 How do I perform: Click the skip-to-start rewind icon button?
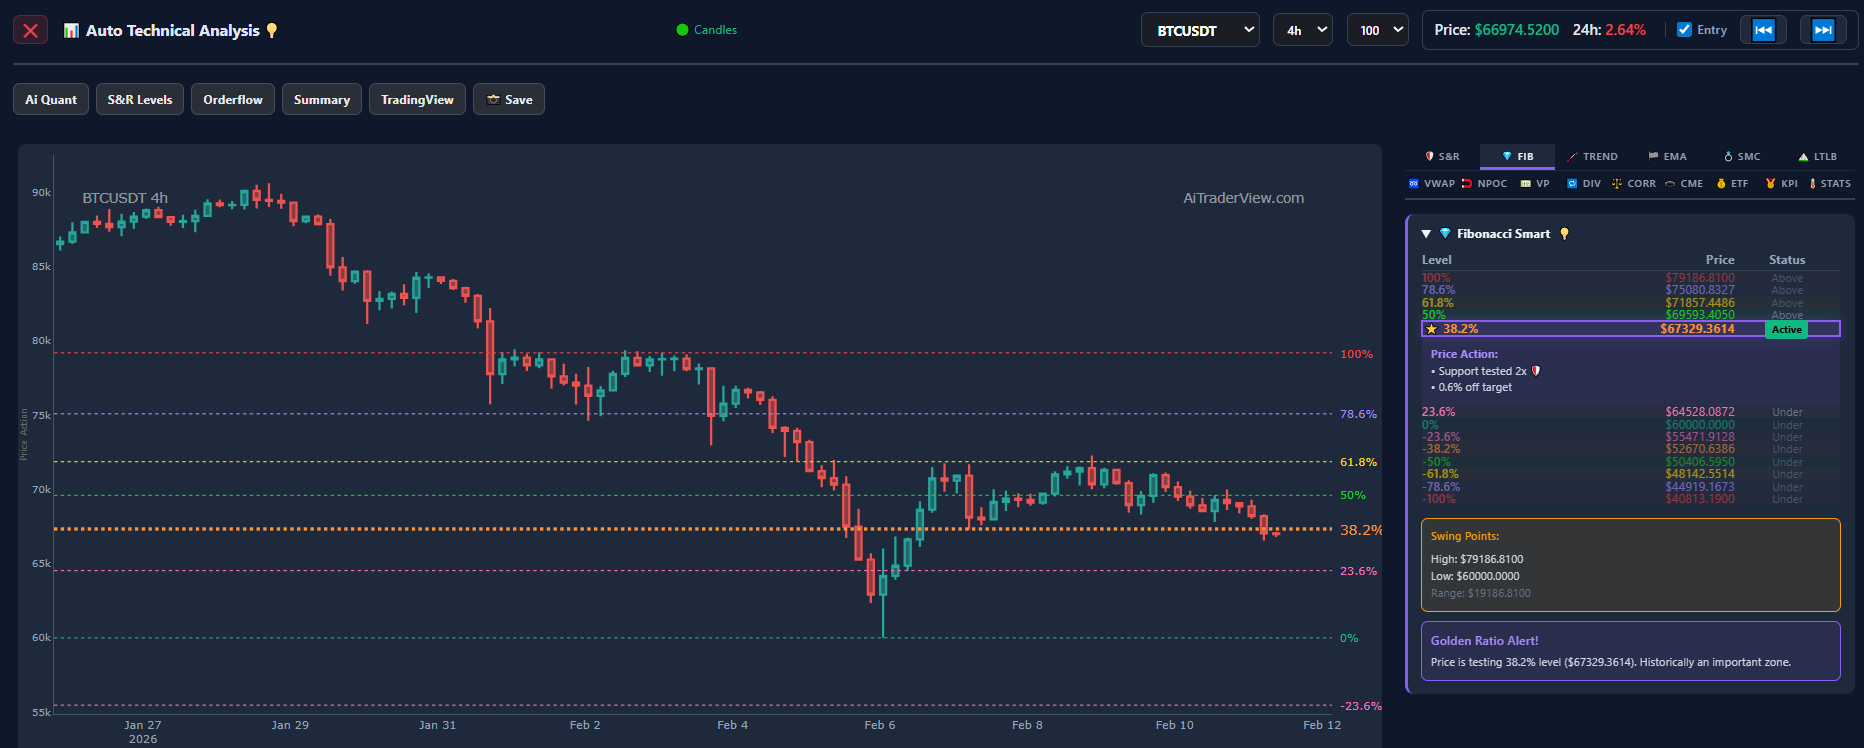1763,30
